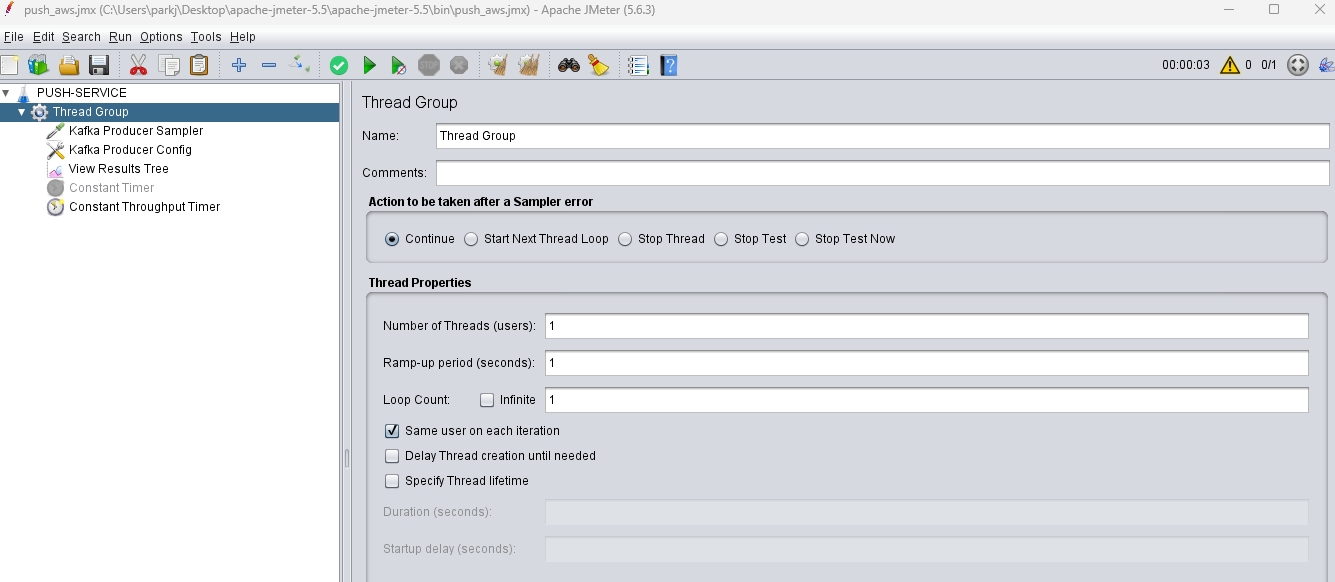Save the test plan with floppy disk icon

tap(98, 65)
